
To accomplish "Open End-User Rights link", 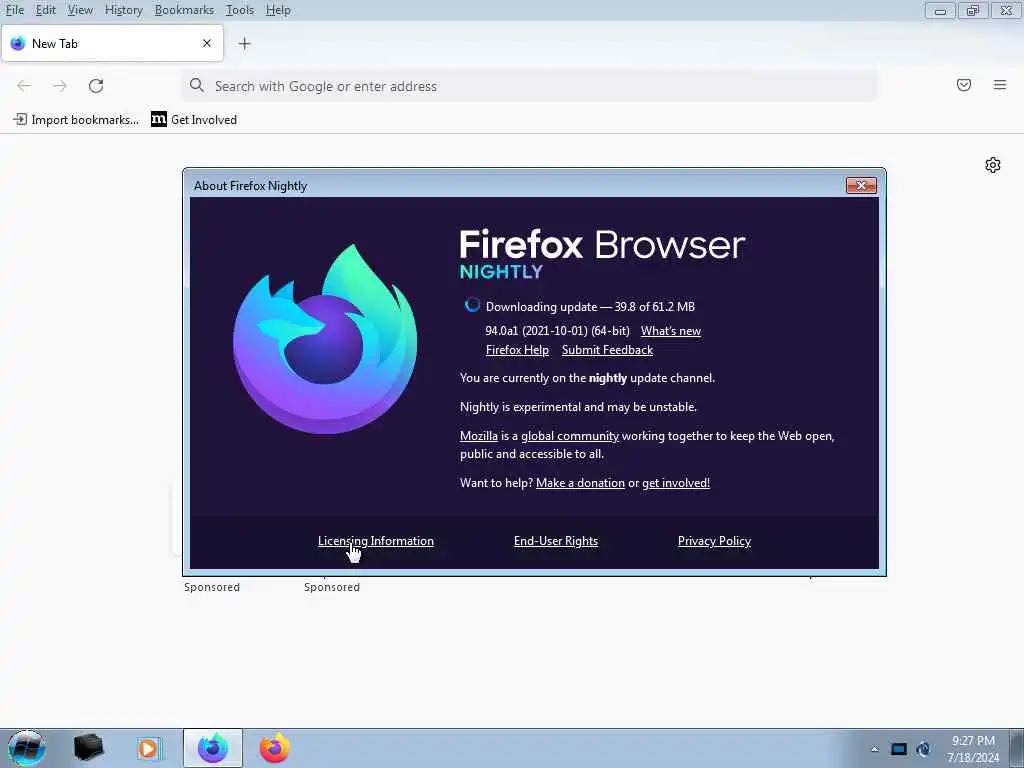I will [556, 541].
